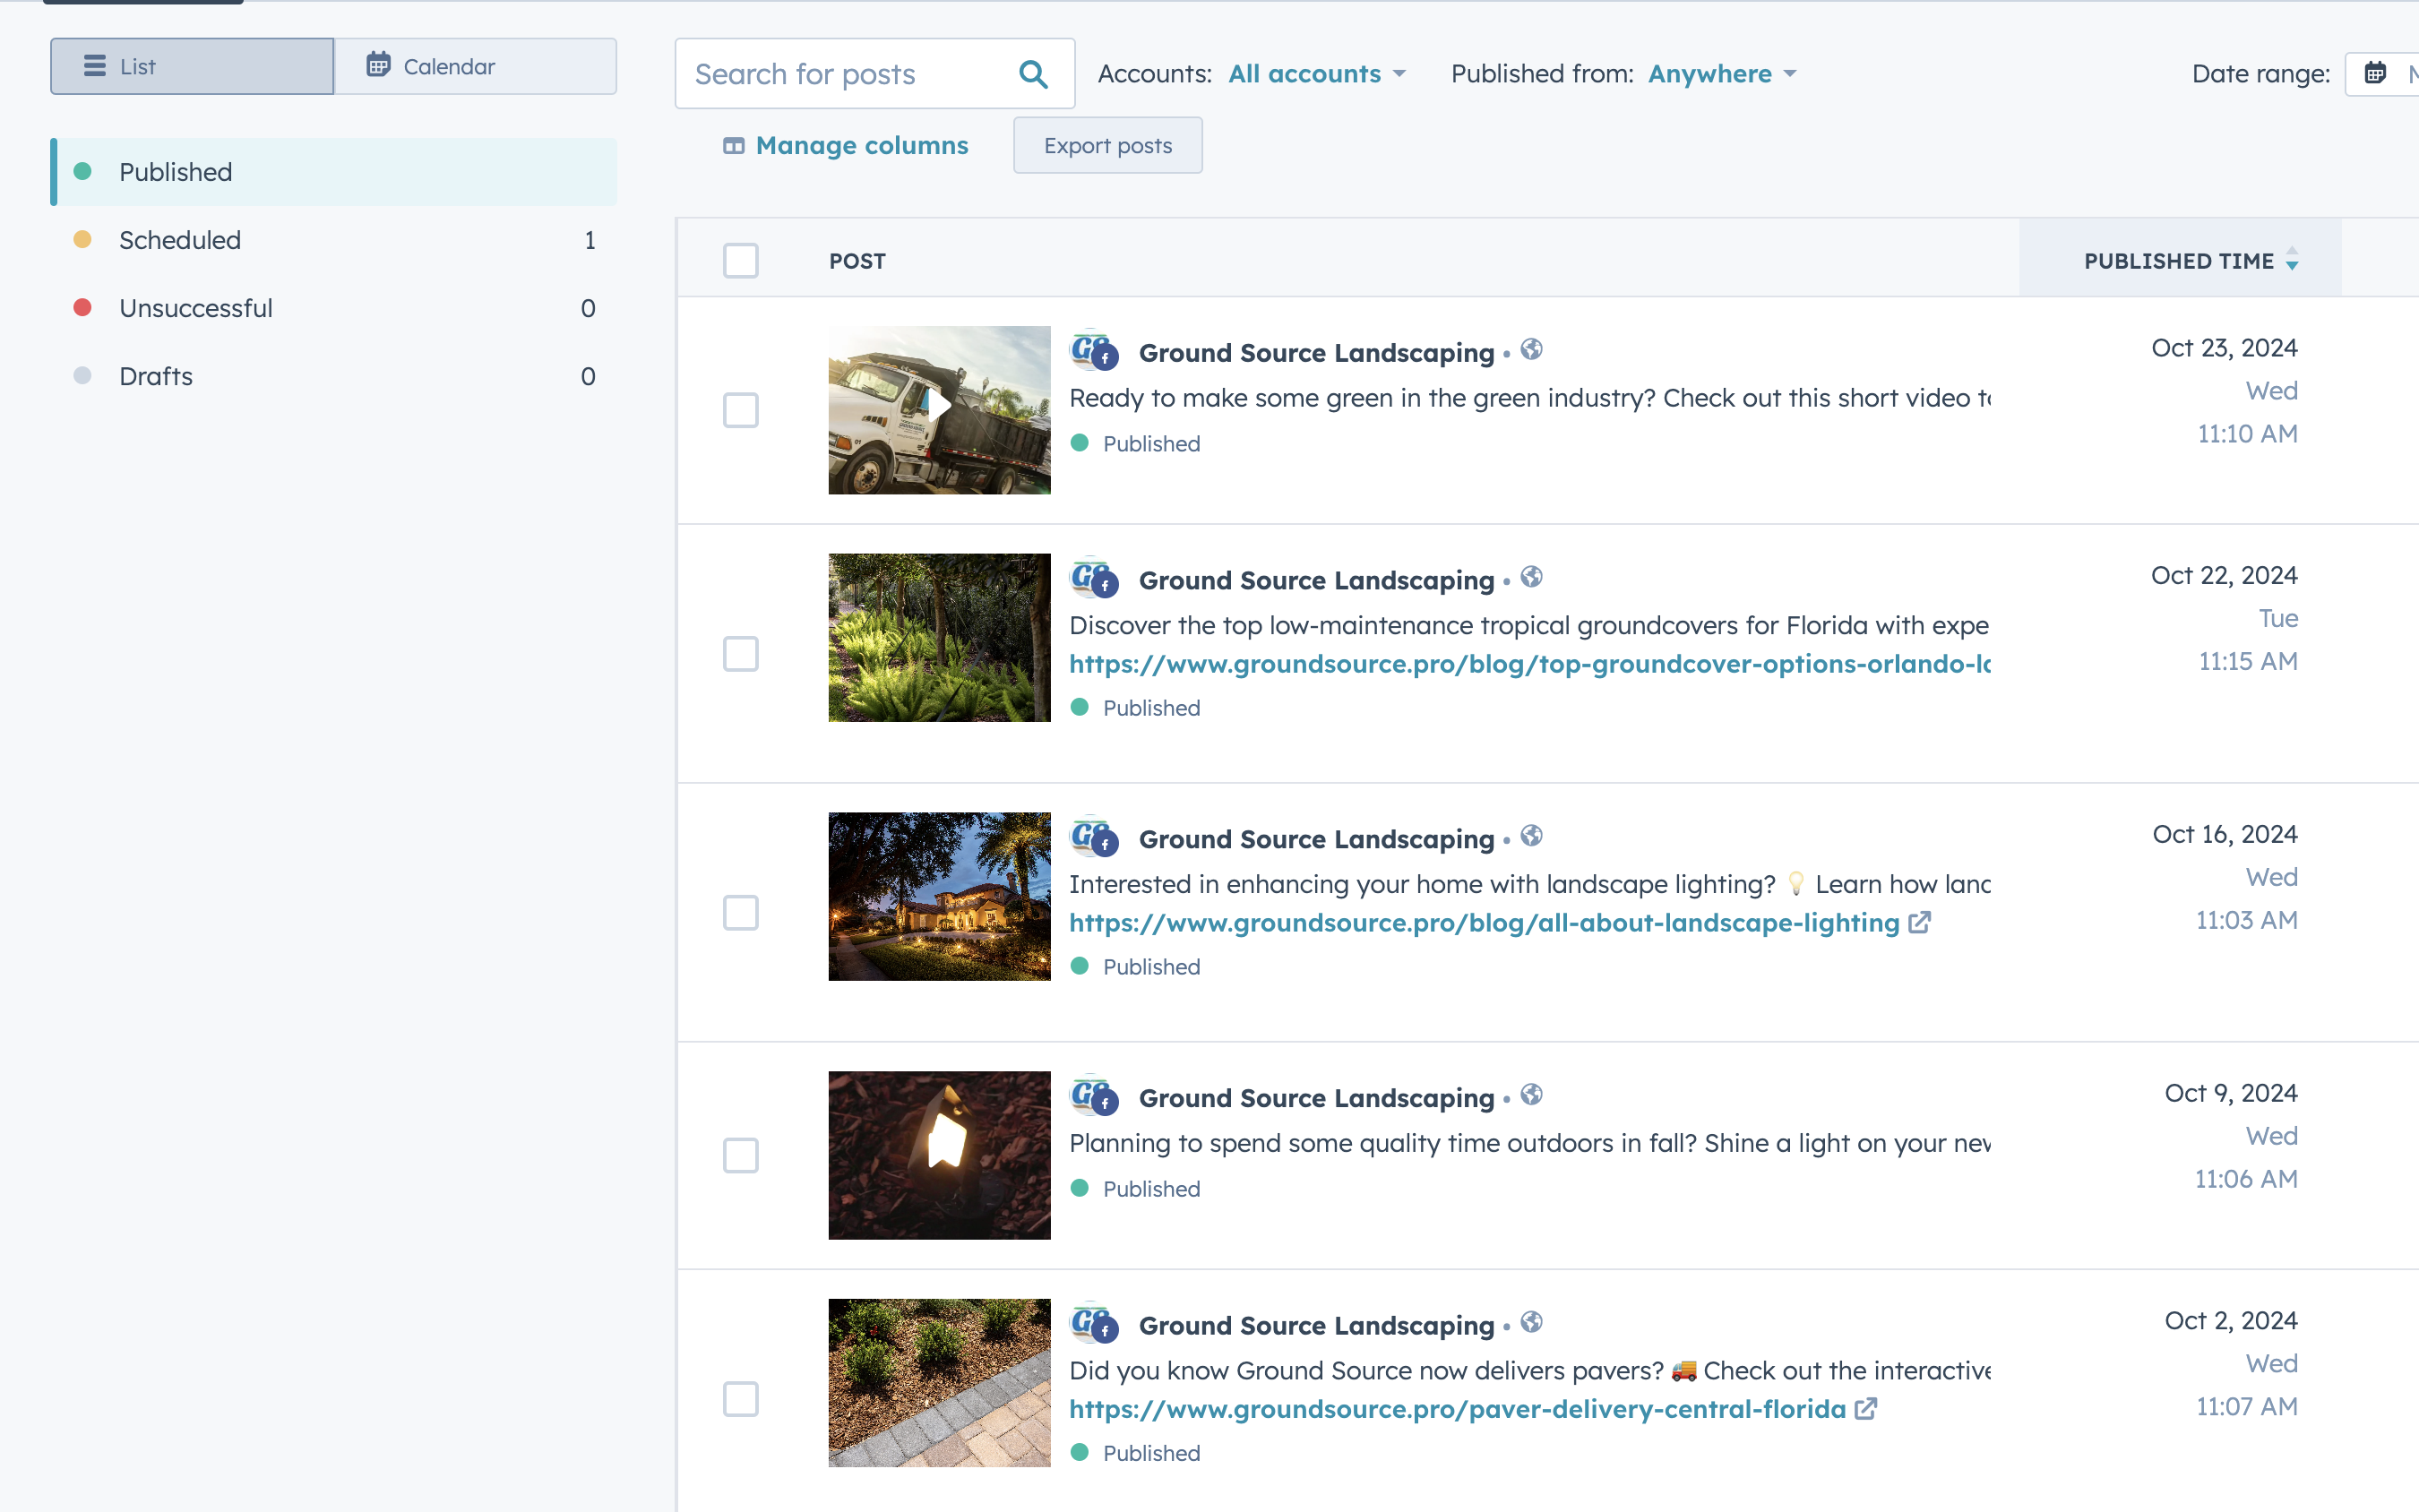The width and height of the screenshot is (2419, 1512).
Task: Open the all-about-landscape-lighting blog link
Action: 1484,922
